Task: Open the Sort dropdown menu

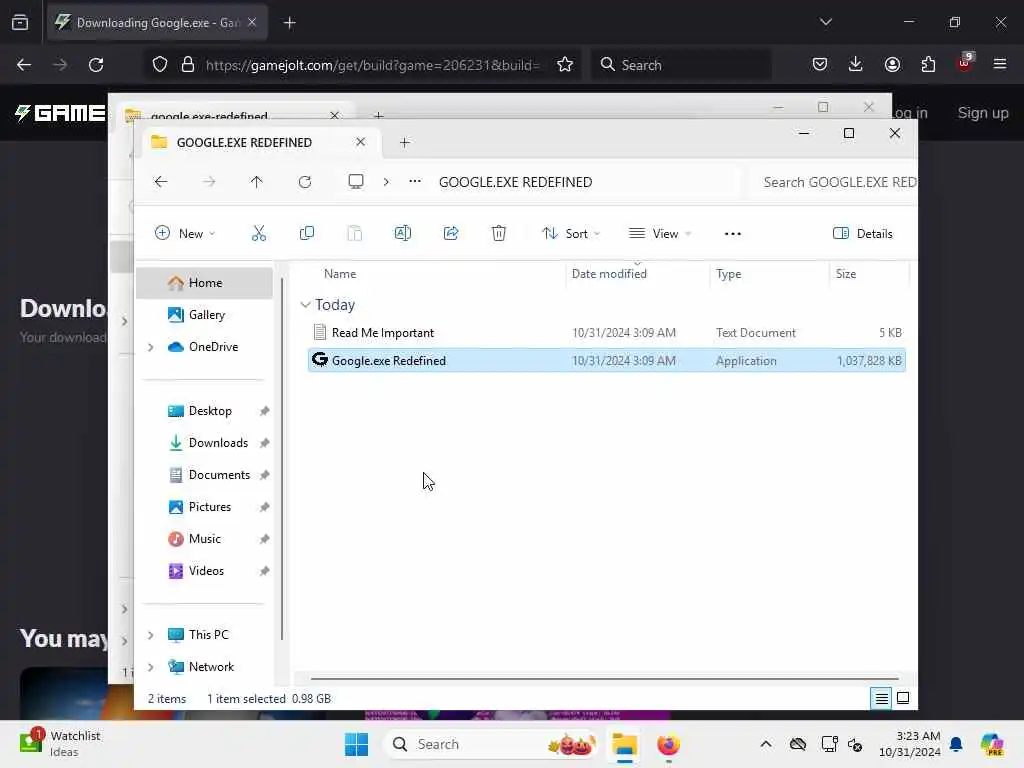Action: click(x=571, y=233)
